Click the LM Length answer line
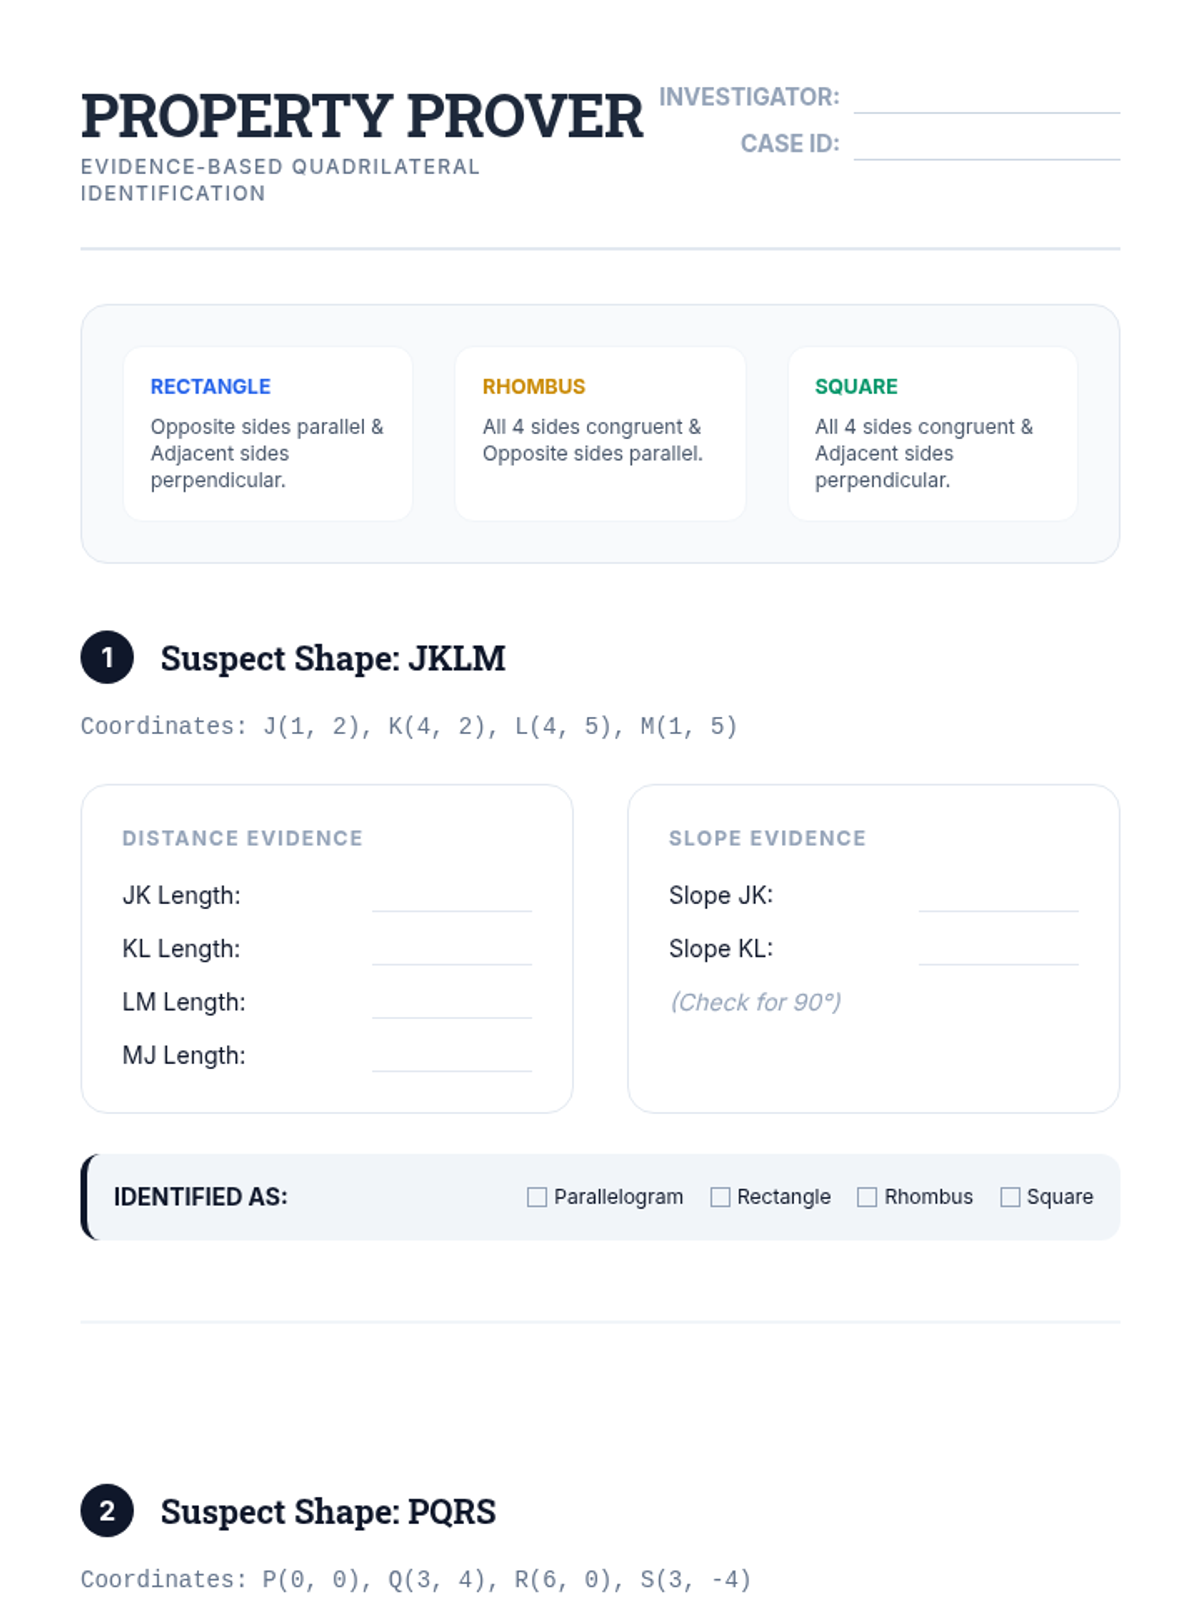1200x1600 pixels. coord(452,1002)
